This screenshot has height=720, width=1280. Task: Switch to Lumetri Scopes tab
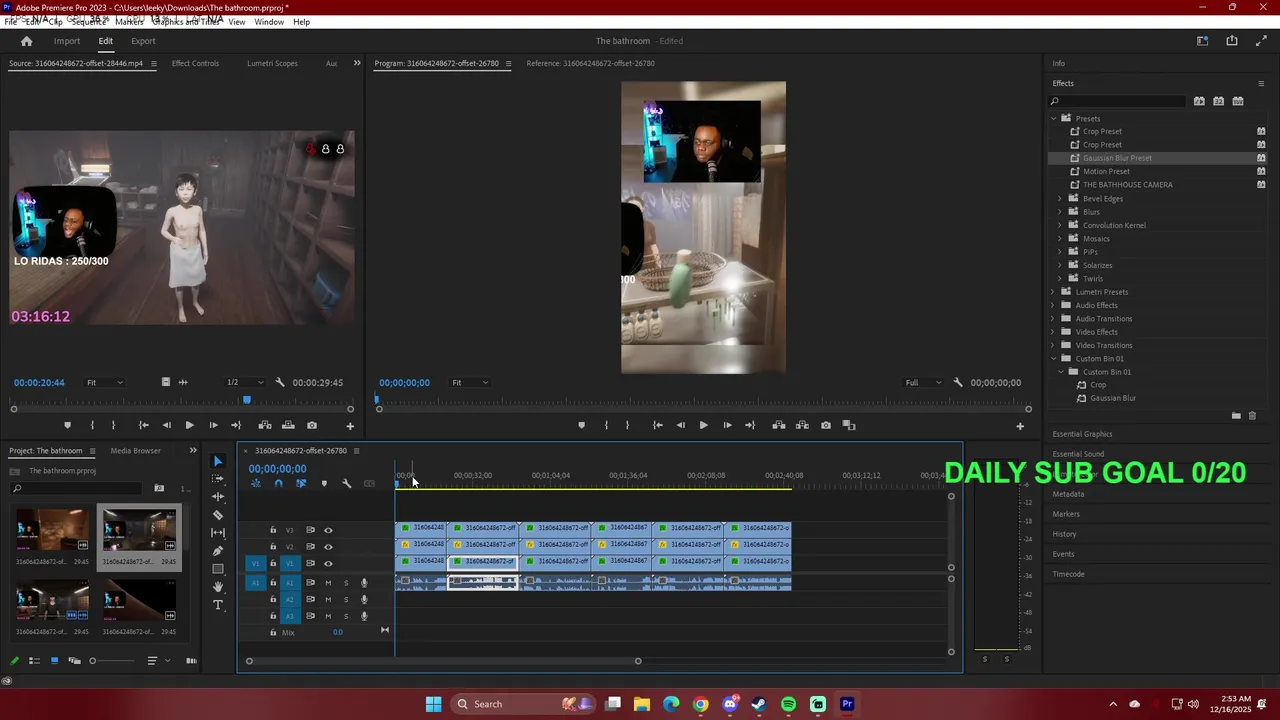[x=272, y=63]
